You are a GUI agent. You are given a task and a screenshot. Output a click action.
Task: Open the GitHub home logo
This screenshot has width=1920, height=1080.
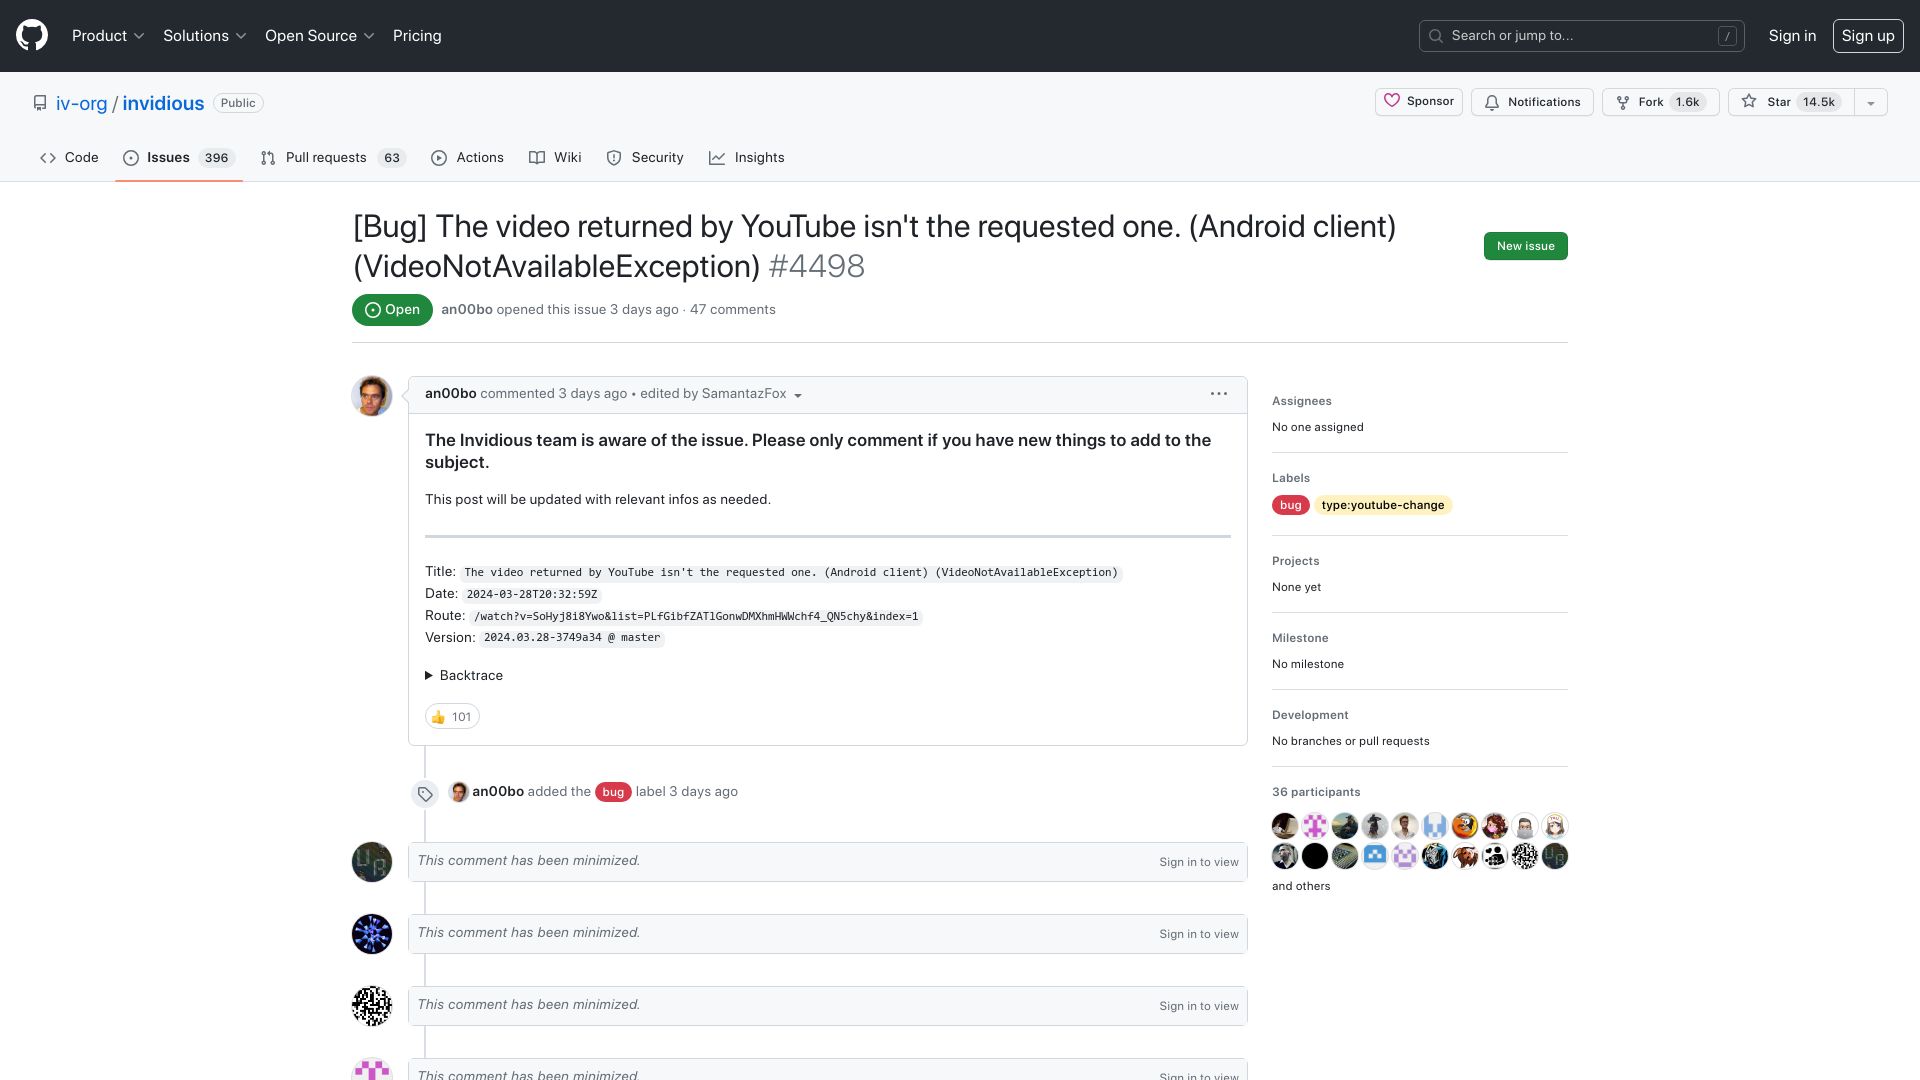tap(32, 35)
